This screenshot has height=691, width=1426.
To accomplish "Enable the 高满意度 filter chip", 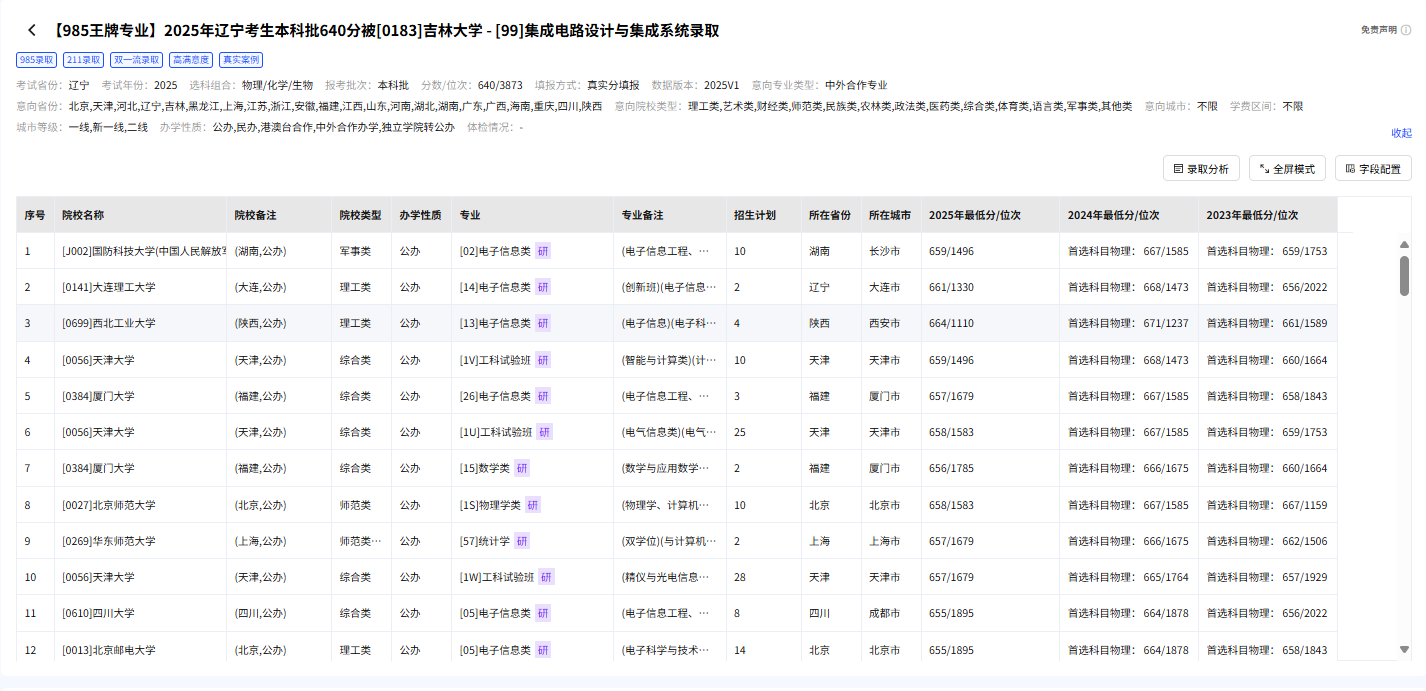I will [190, 59].
